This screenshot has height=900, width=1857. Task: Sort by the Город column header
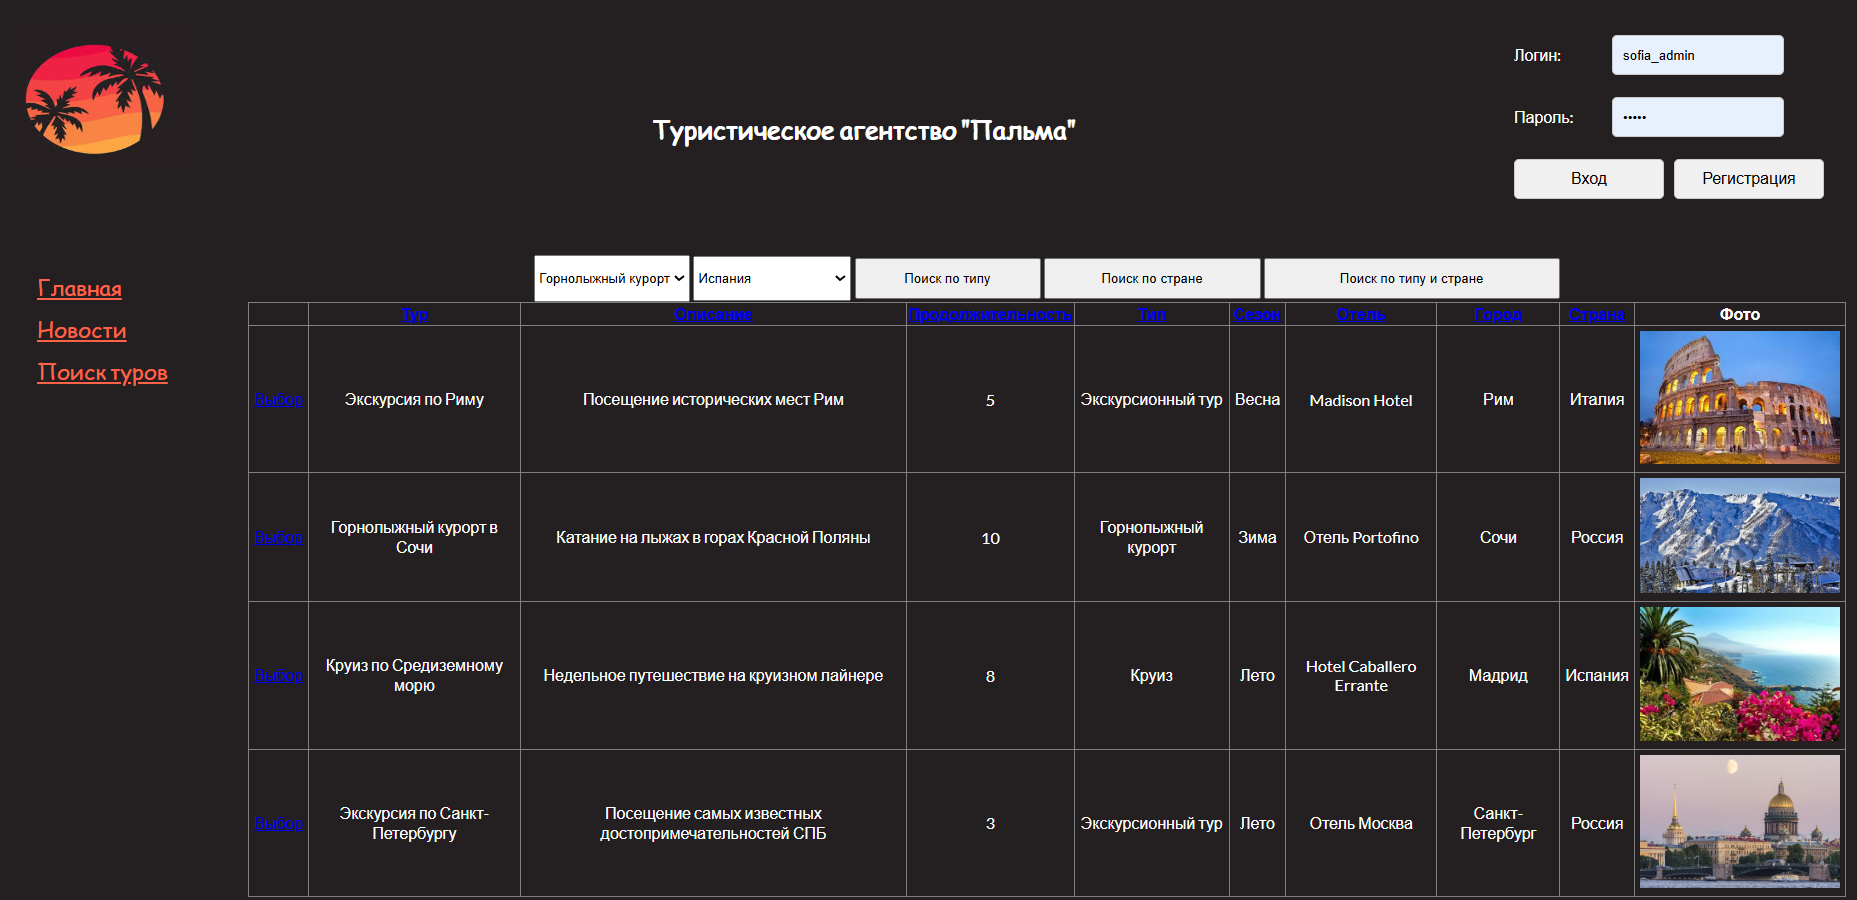click(1498, 314)
